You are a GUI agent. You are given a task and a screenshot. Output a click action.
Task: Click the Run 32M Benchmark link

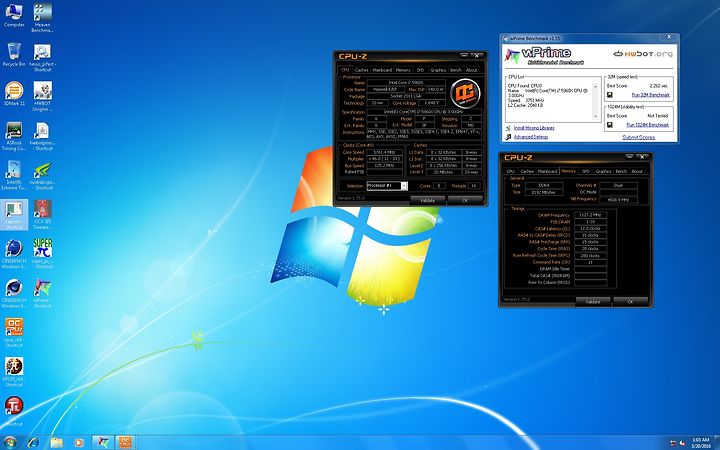[x=651, y=95]
